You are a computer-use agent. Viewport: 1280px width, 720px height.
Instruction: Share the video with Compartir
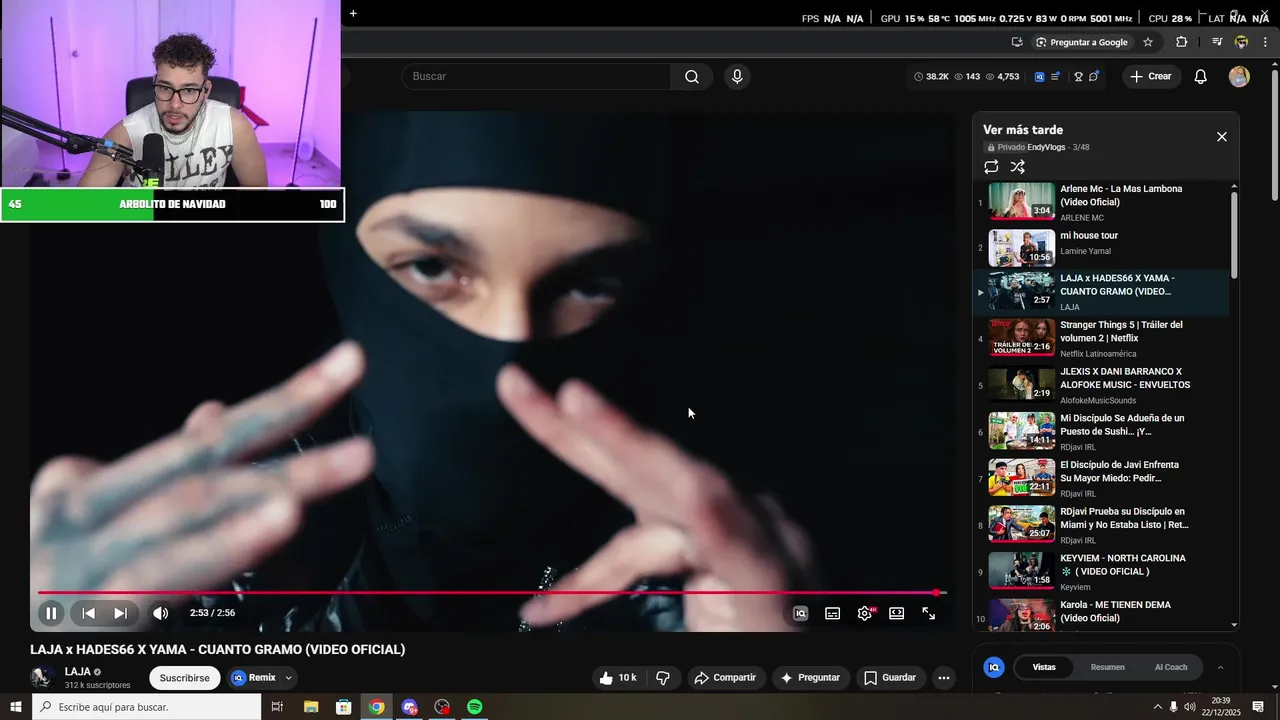(726, 678)
